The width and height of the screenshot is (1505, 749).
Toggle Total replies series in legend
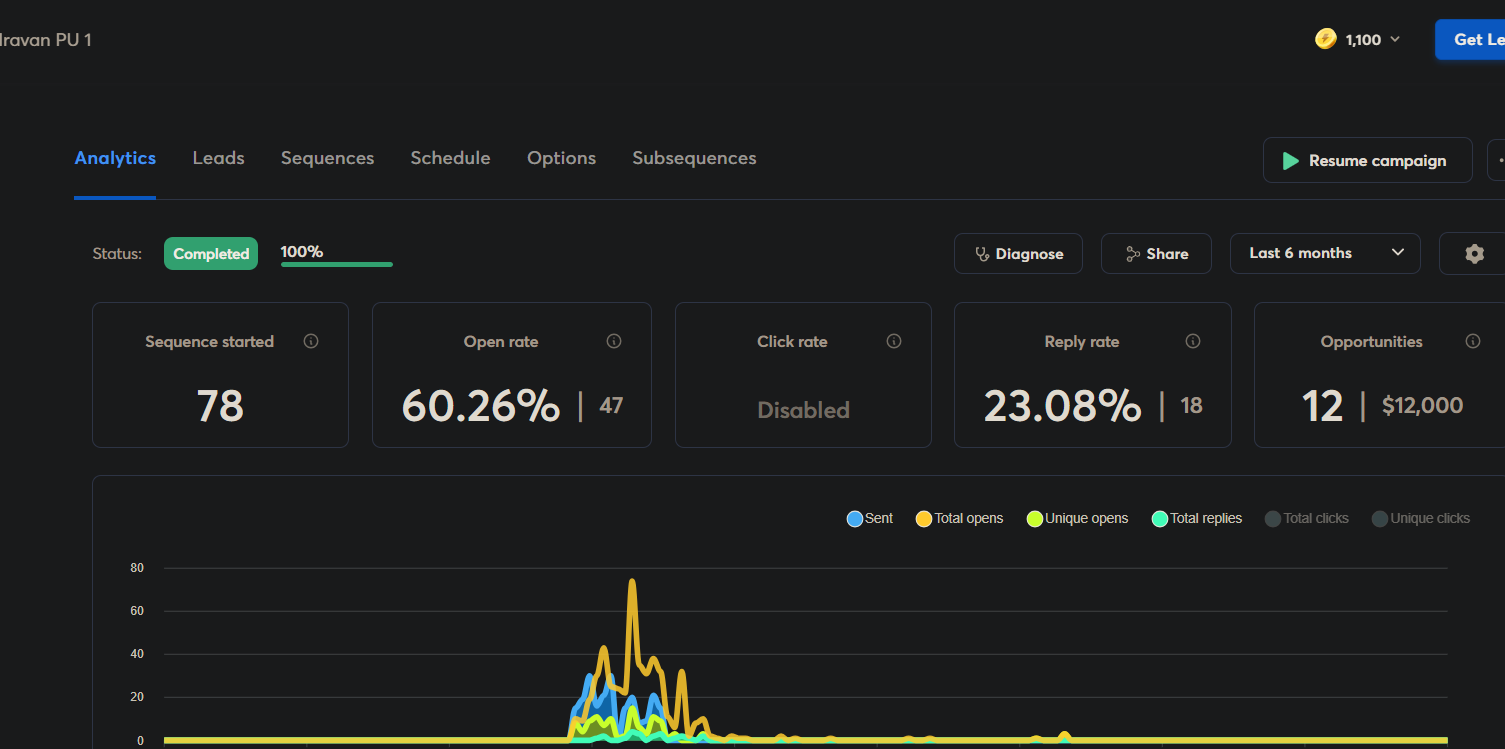pyautogui.click(x=1197, y=518)
